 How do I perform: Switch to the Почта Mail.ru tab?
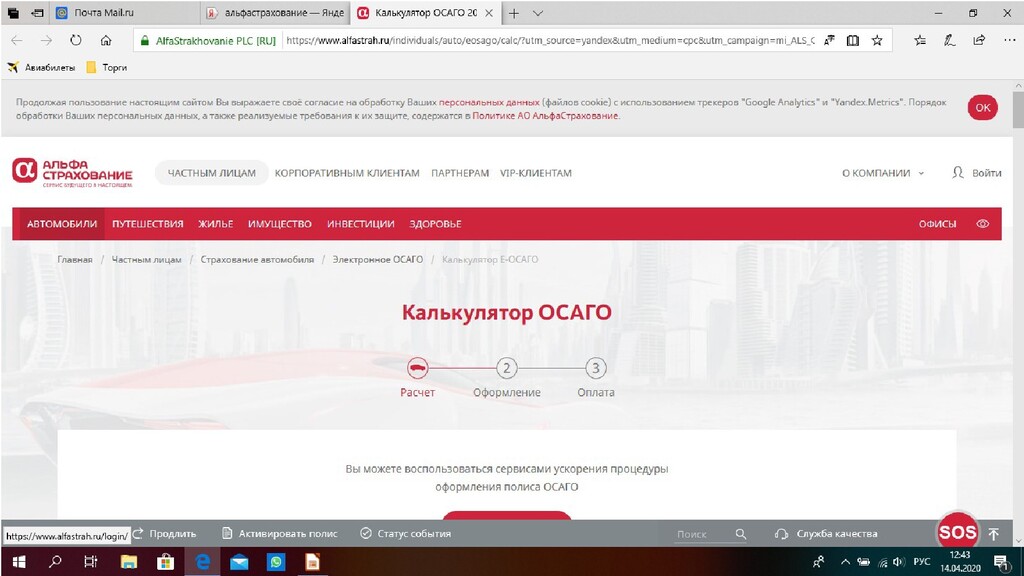124,13
